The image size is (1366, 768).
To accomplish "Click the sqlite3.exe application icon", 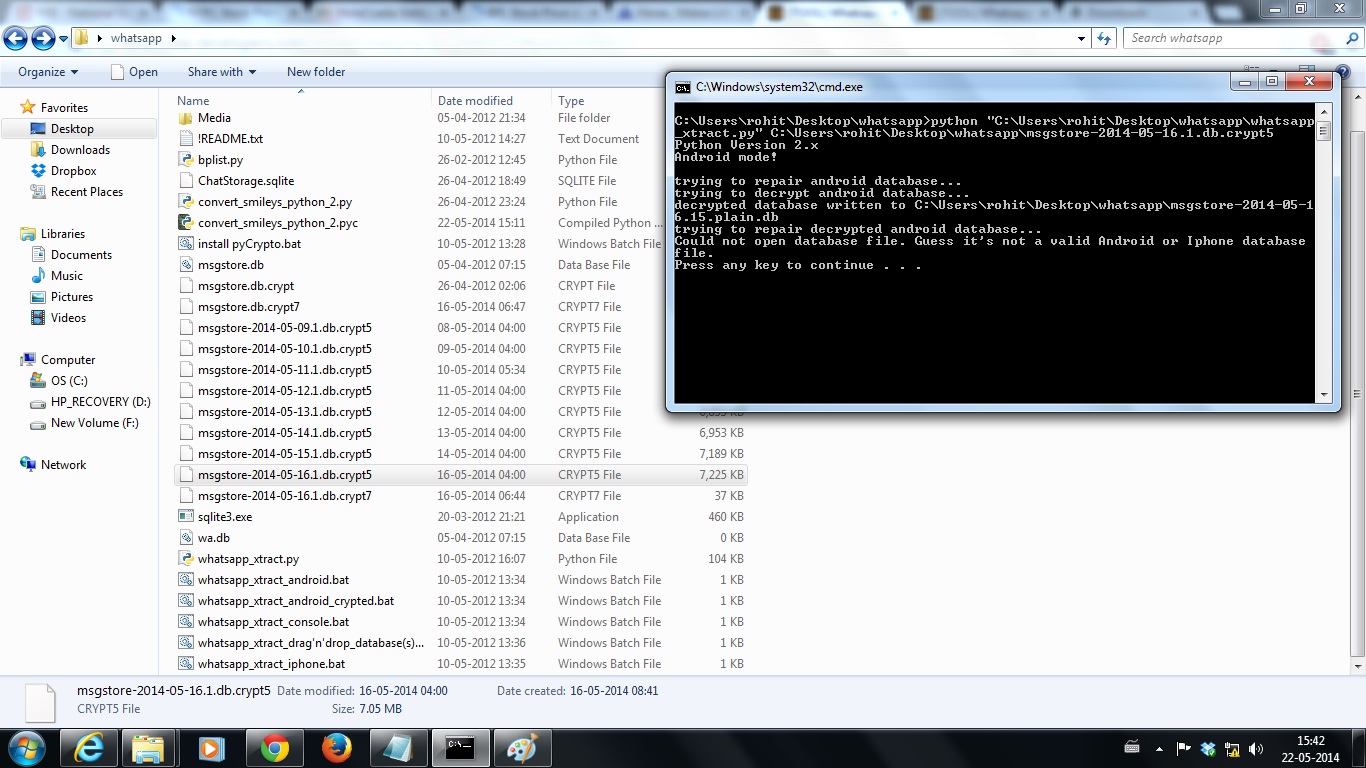I will 185,517.
